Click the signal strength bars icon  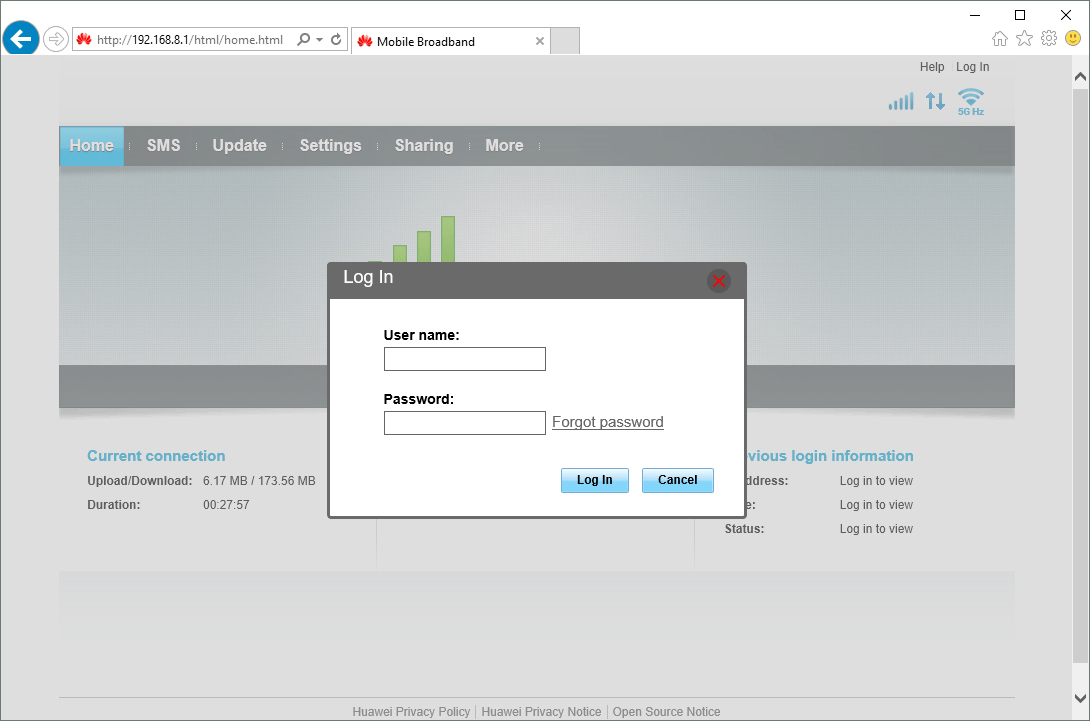click(x=901, y=101)
